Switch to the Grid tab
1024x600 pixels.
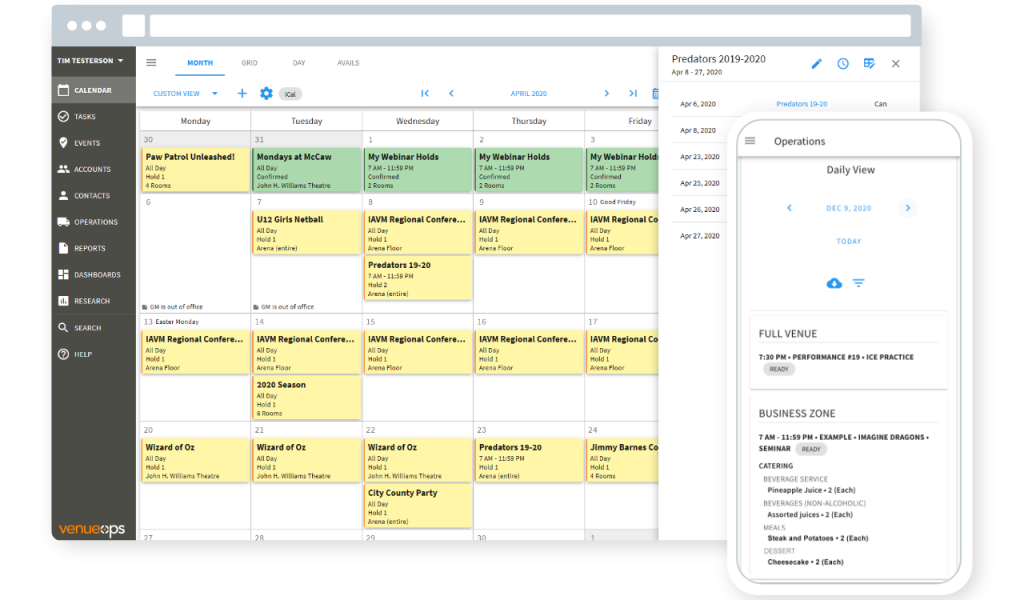click(x=249, y=63)
